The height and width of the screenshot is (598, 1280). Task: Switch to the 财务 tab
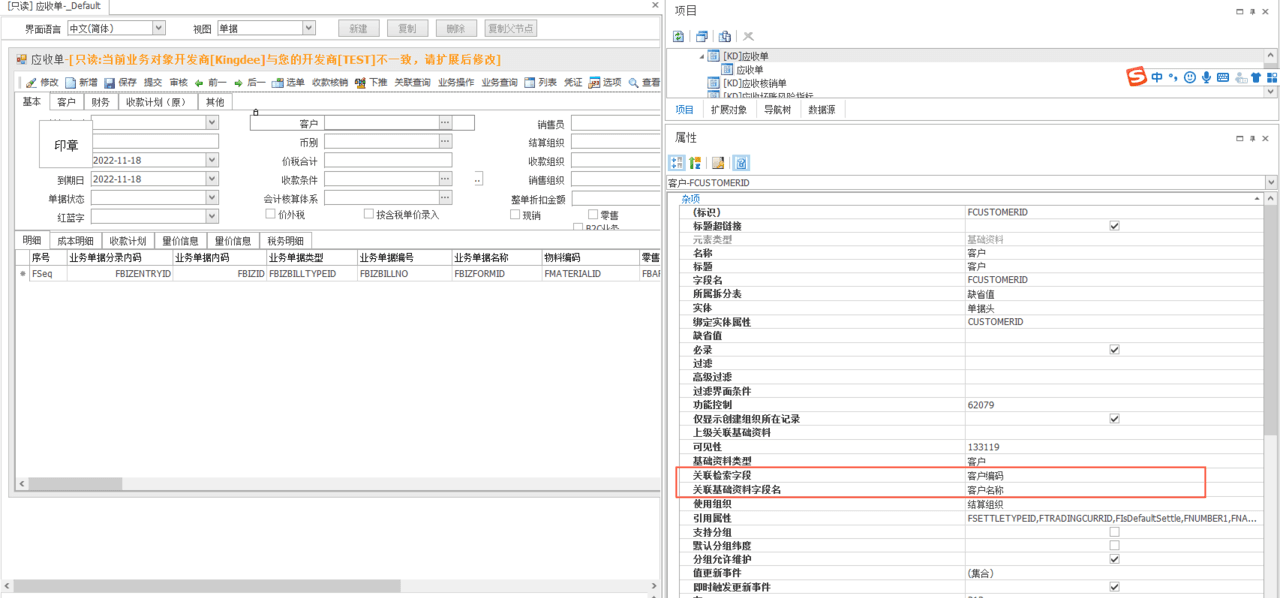[x=100, y=102]
